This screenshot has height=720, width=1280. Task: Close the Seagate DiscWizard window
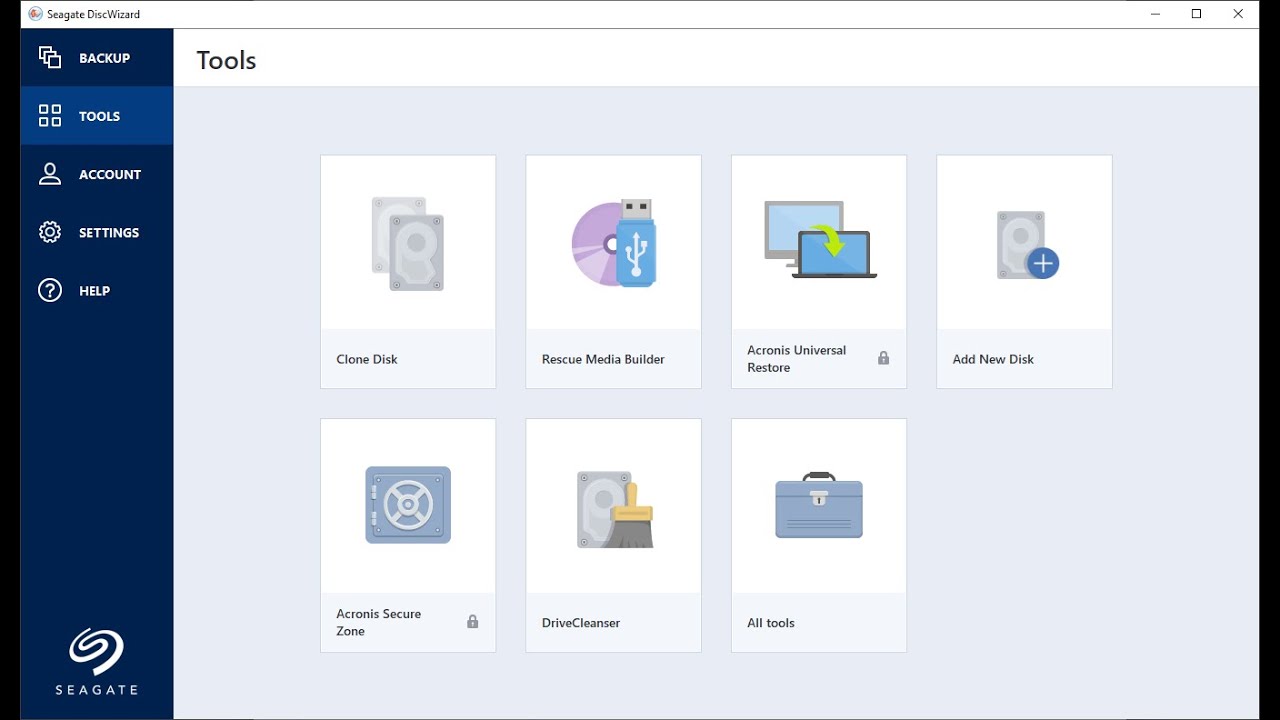(1238, 14)
